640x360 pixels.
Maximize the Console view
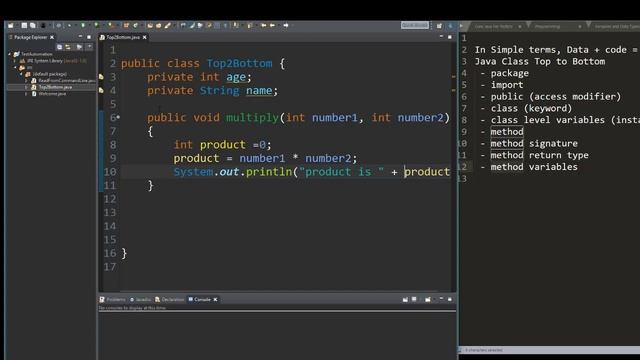(x=450, y=299)
